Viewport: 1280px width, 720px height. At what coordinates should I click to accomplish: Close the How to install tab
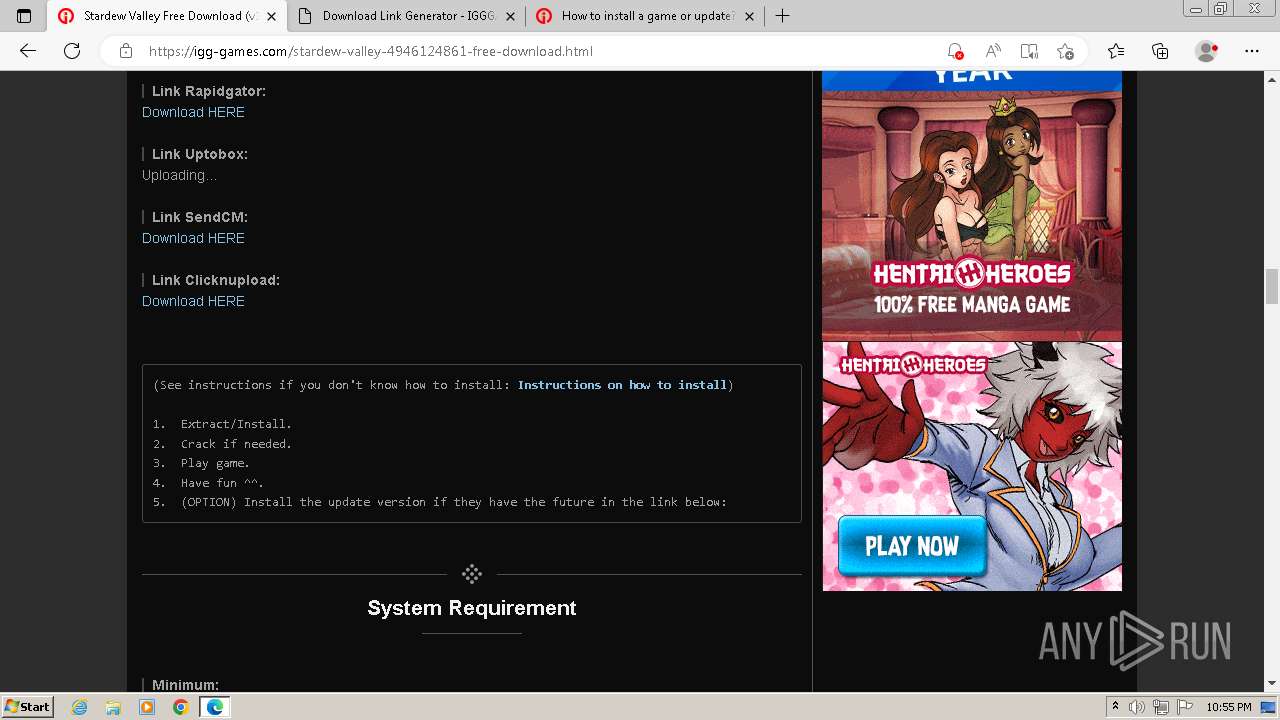[x=749, y=16]
